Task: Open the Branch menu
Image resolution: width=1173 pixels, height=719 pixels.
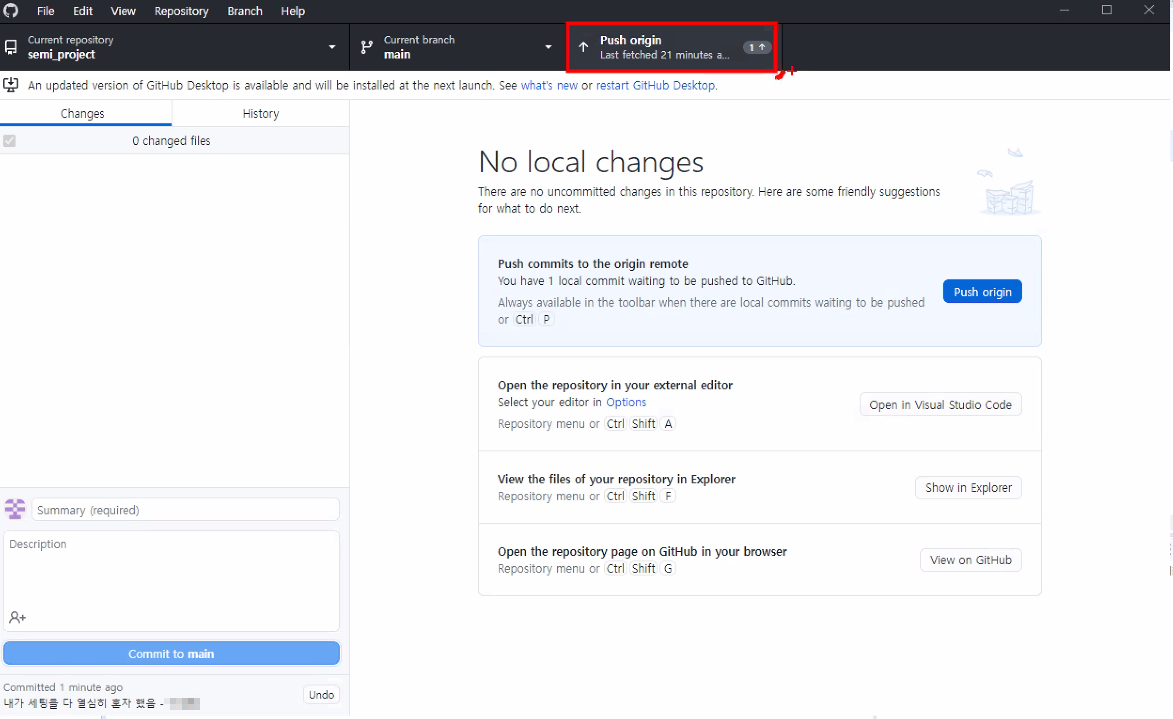Action: [x=245, y=11]
